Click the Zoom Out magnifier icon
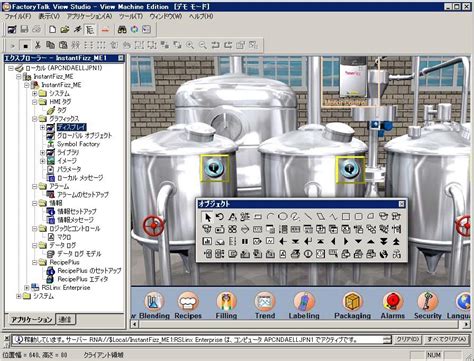Image resolution: width=474 pixels, height=361 pixels. pyautogui.click(x=202, y=45)
